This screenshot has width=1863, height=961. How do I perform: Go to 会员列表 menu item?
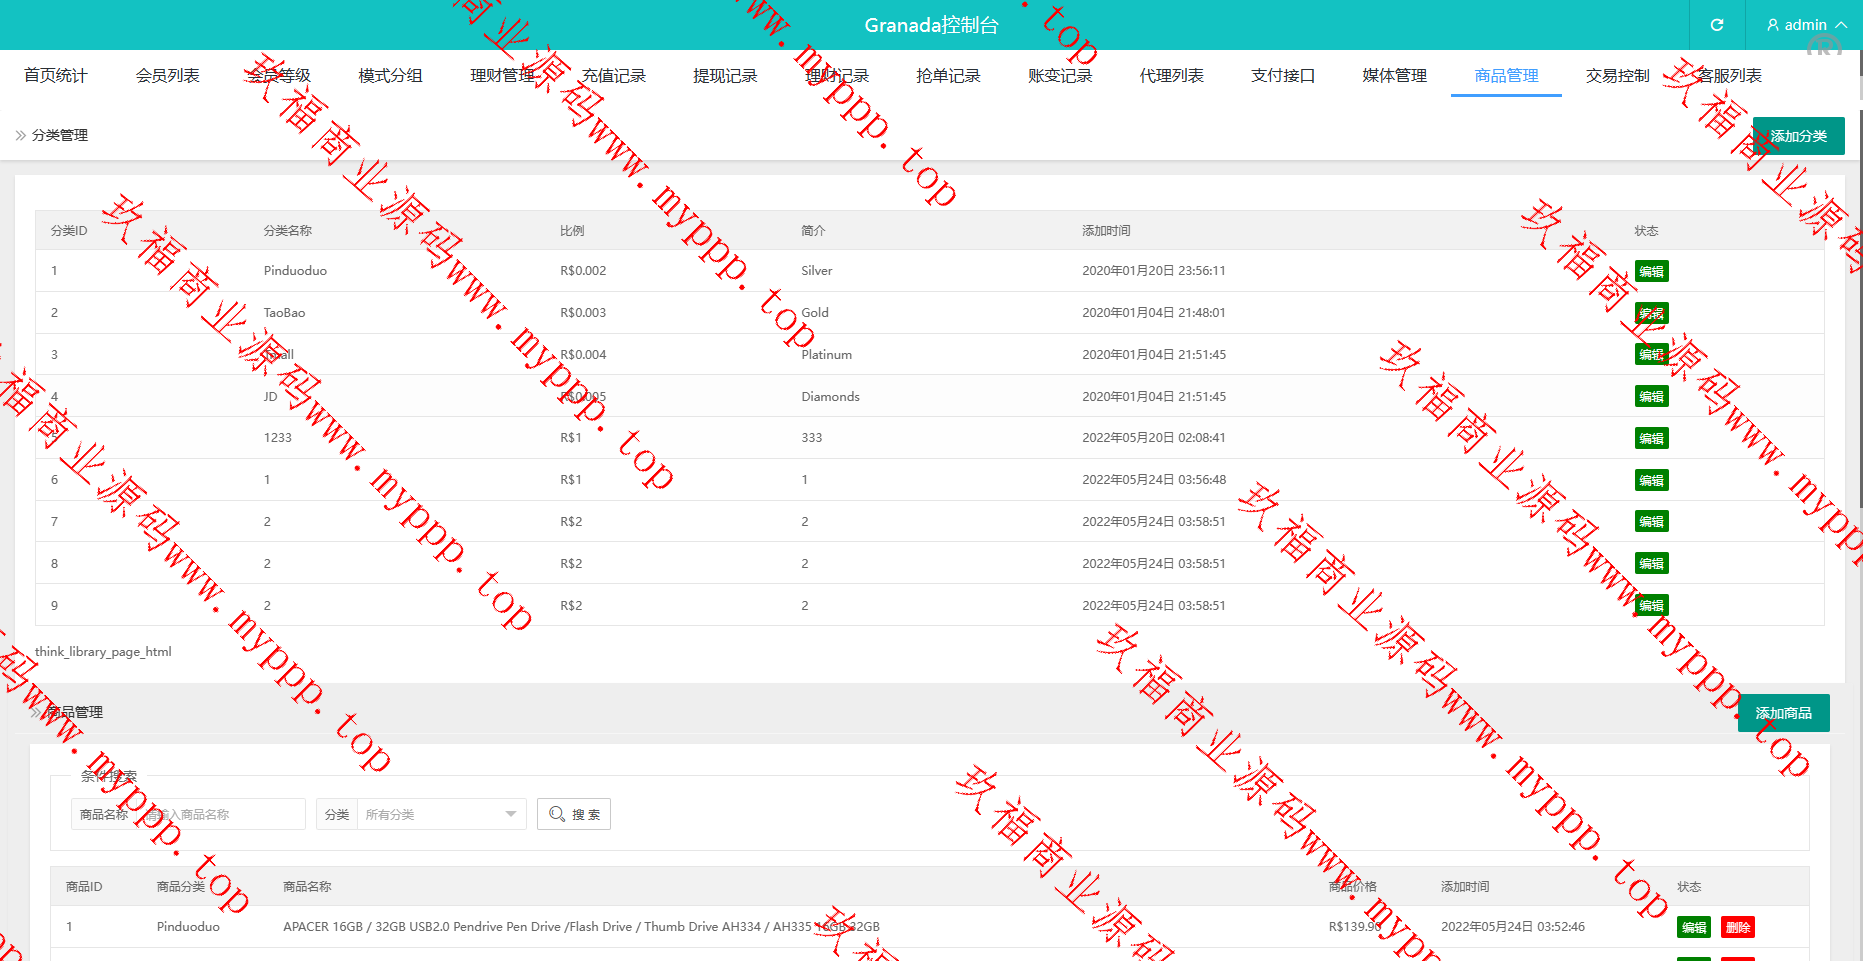(167, 76)
